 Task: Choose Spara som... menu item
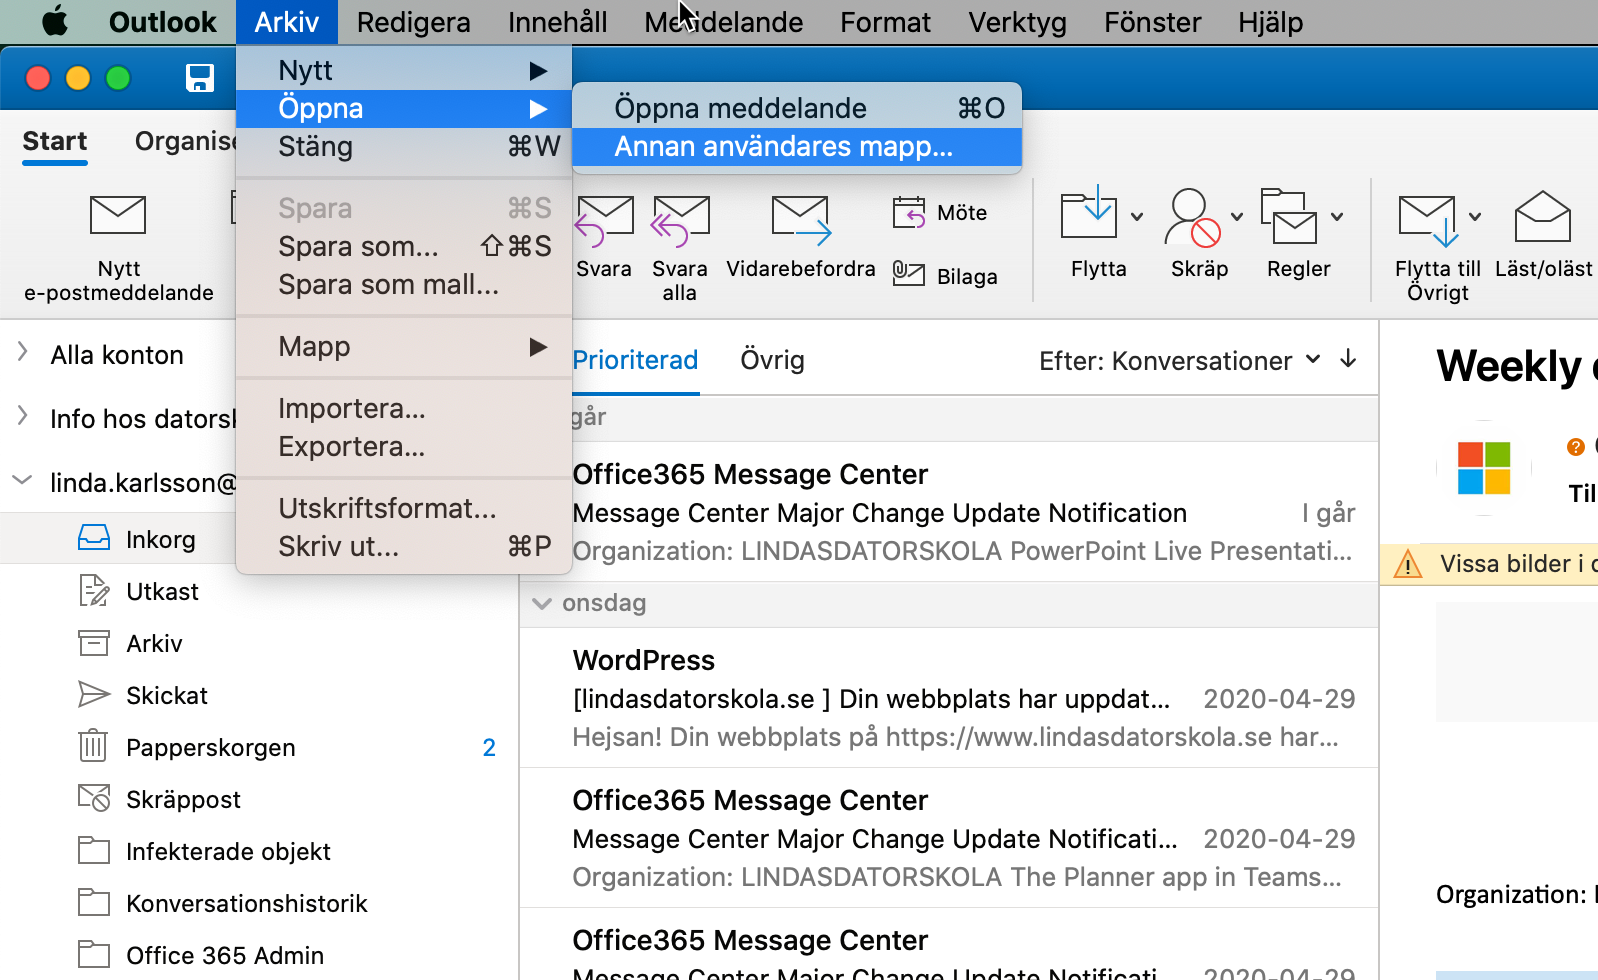pyautogui.click(x=404, y=247)
